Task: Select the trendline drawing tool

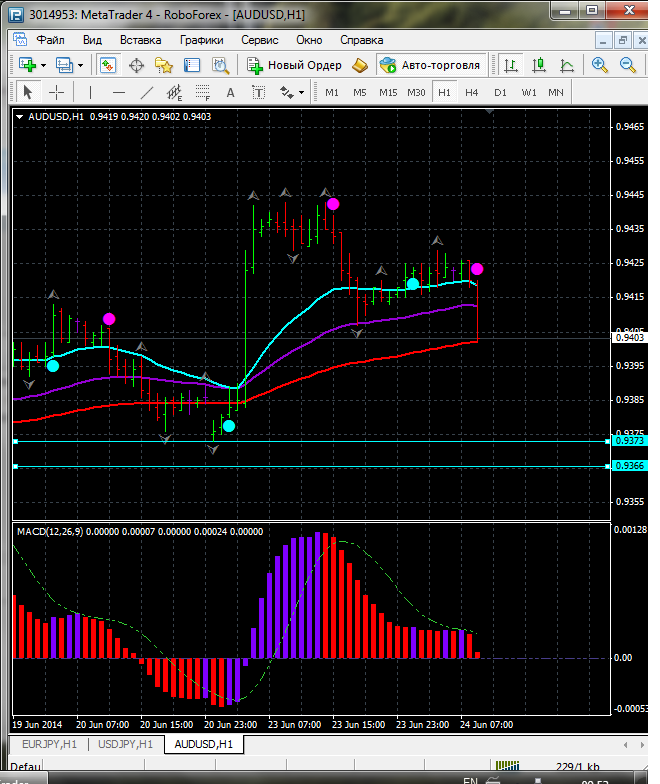Action: (x=147, y=92)
